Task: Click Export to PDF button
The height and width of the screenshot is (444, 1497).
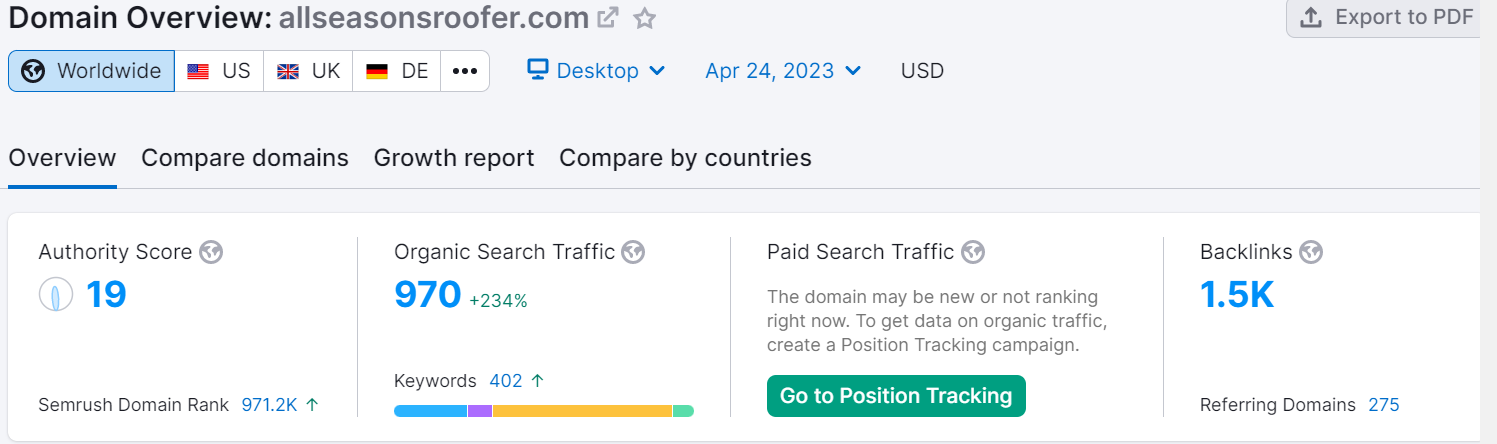Action: 1385,18
